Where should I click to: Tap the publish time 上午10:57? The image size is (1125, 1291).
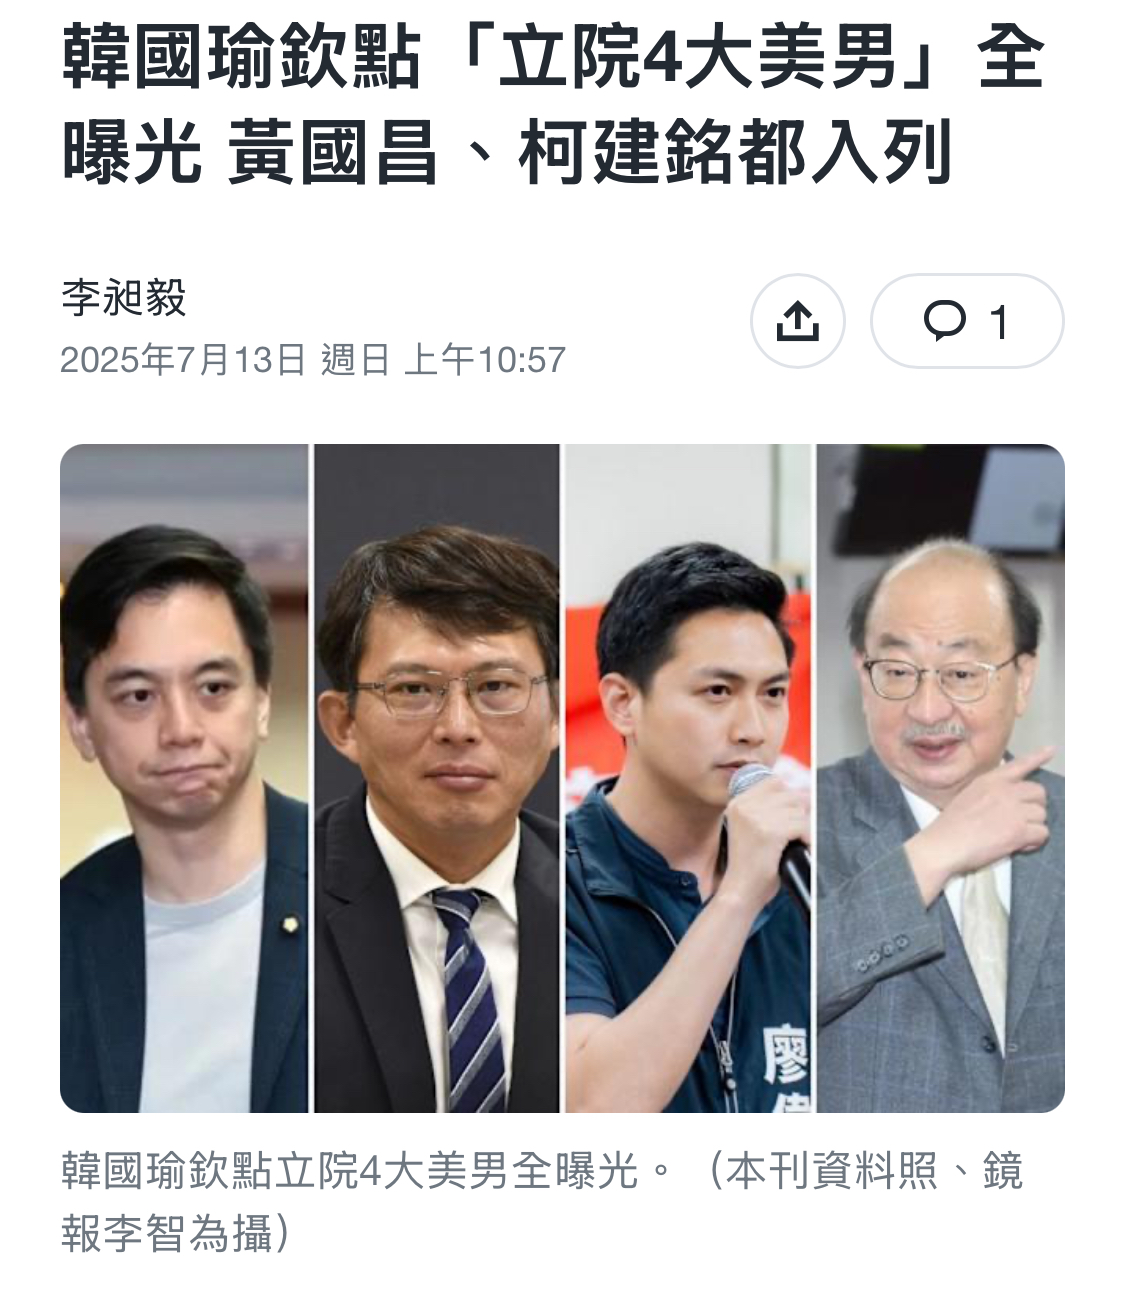click(x=485, y=359)
